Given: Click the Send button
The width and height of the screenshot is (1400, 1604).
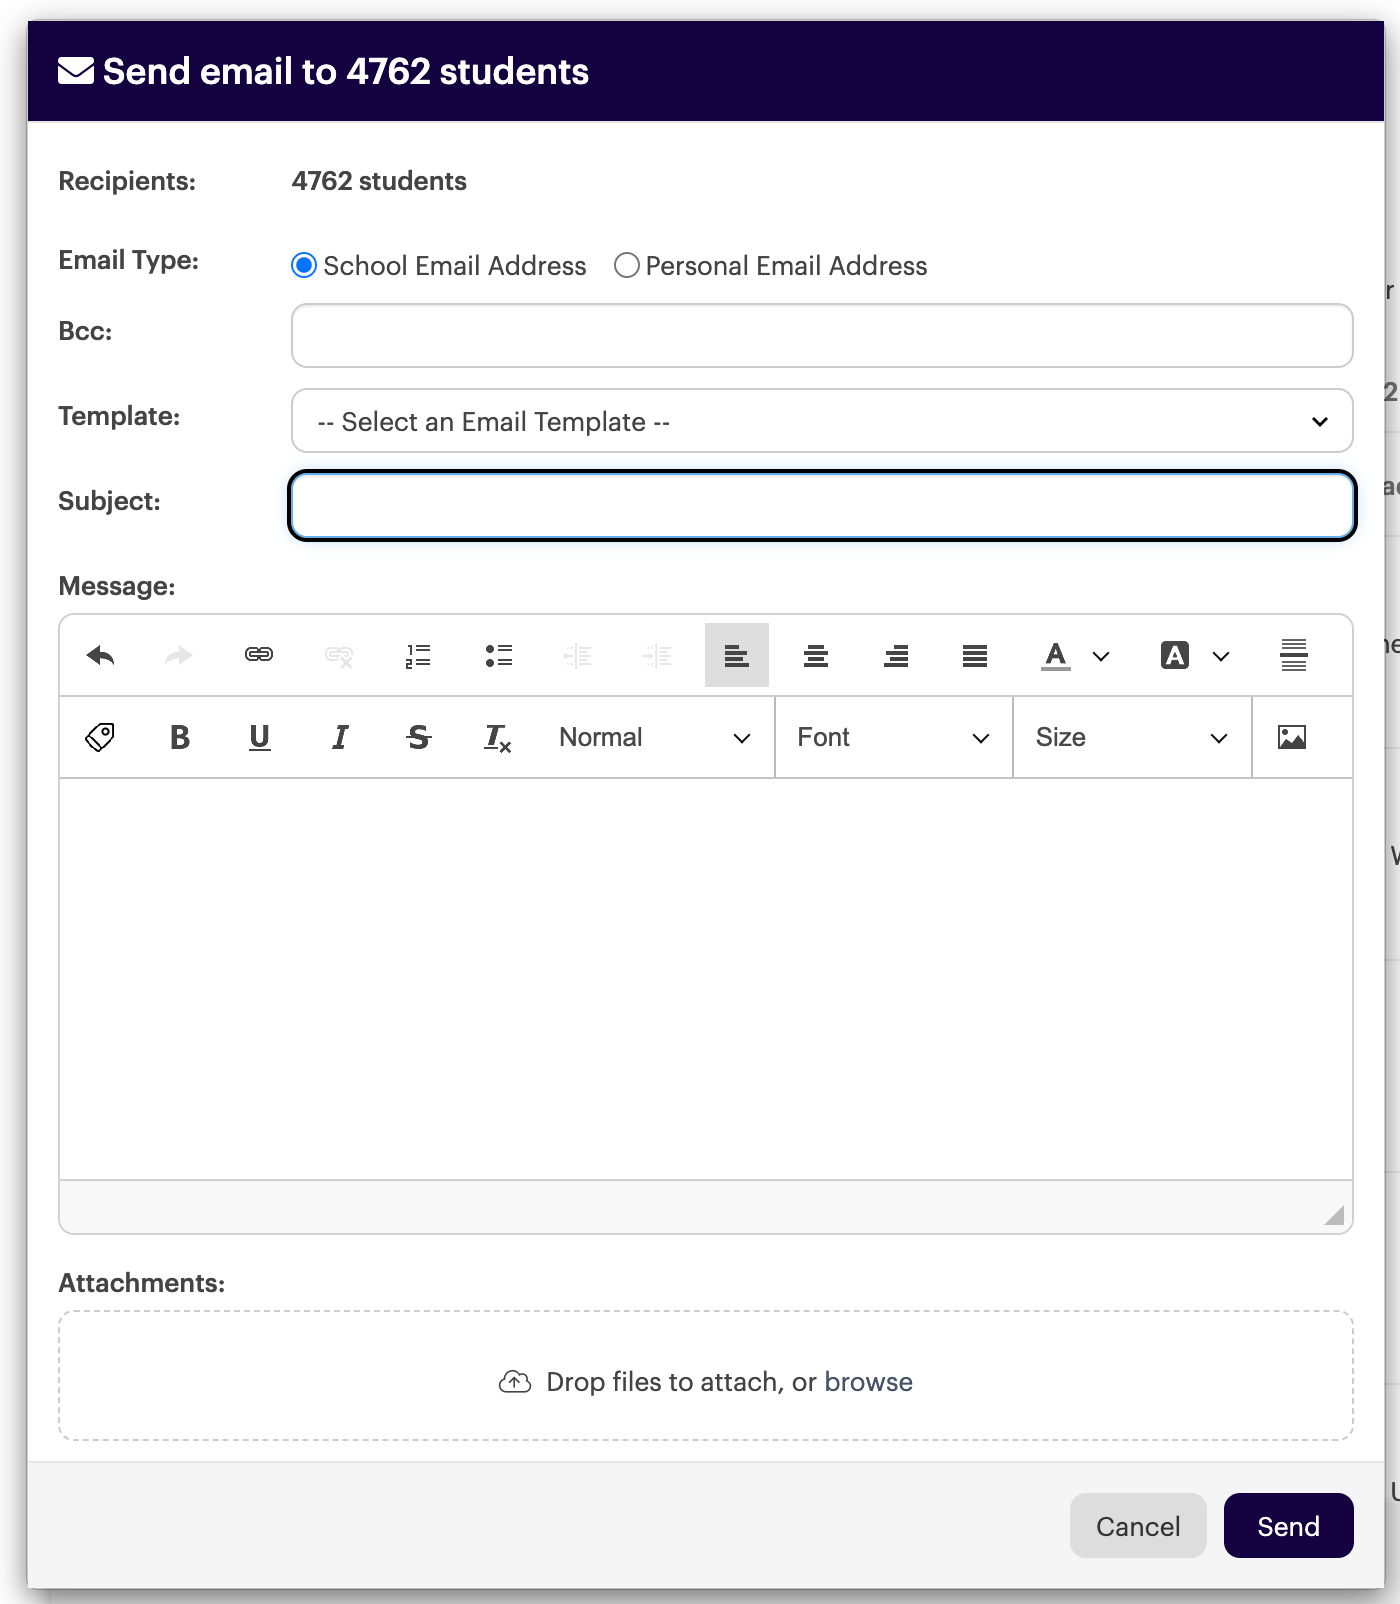Looking at the screenshot, I should click(1289, 1526).
